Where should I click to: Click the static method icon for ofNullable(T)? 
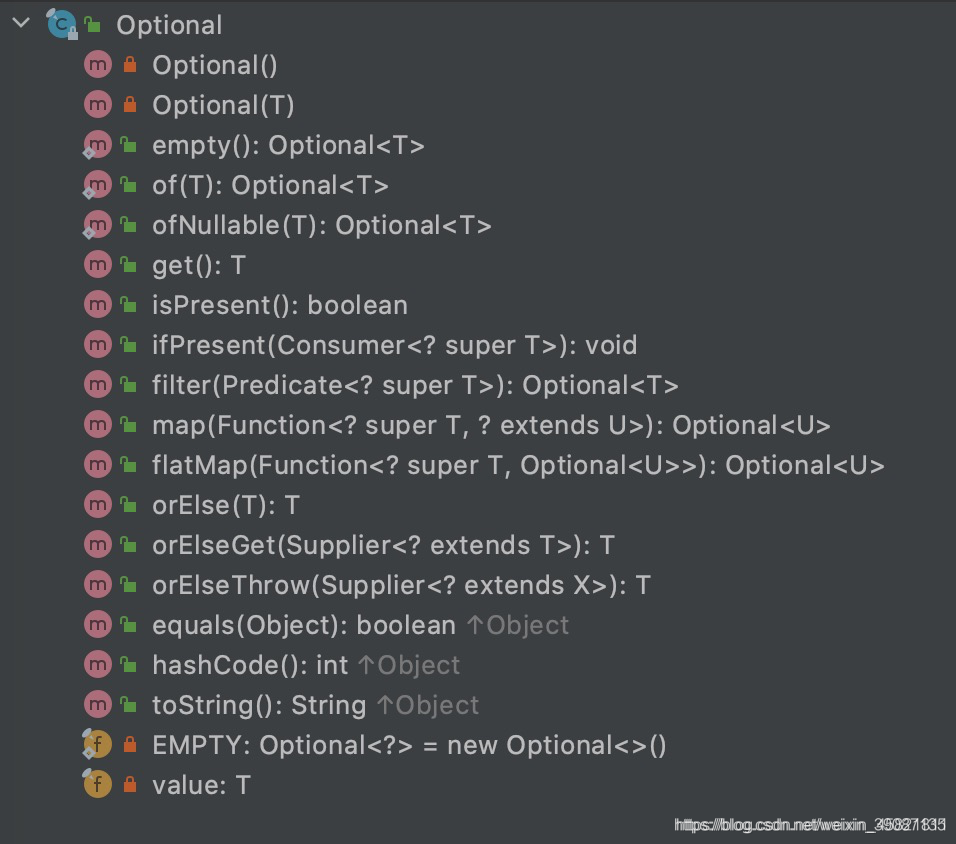[97, 224]
